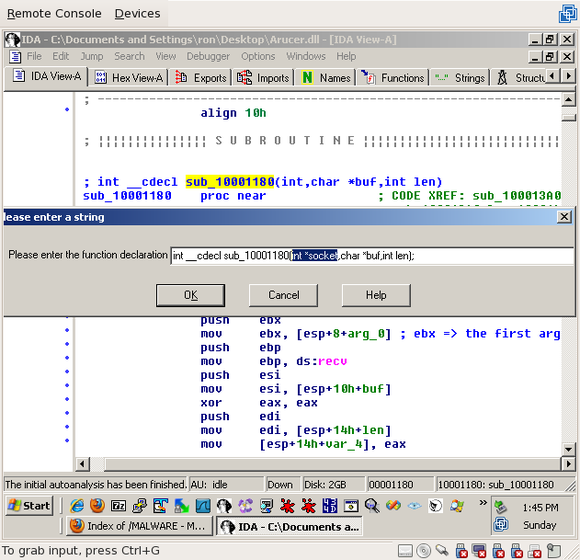Screen dimensions: 580x560
Task: Cancel the function declaration dialog
Action: 283,295
